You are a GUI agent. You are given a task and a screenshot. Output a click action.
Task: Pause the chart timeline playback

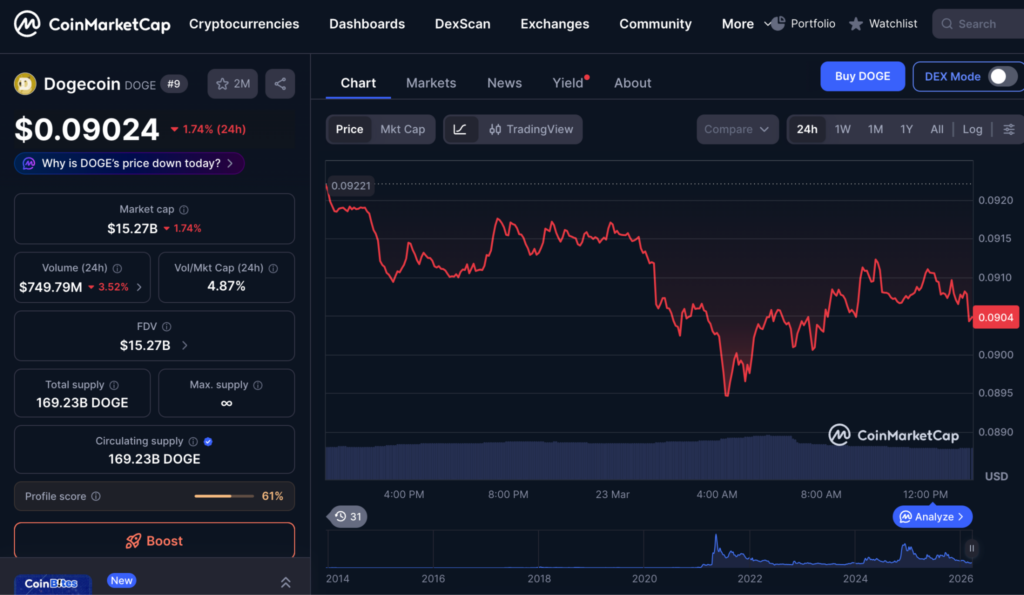[970, 548]
